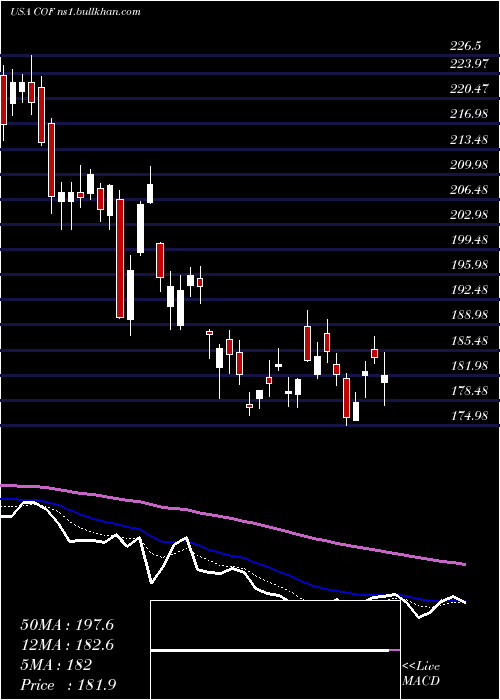This screenshot has height=700, width=500.
Task: Click the 202.98 price level label
Action: [x=469, y=215]
